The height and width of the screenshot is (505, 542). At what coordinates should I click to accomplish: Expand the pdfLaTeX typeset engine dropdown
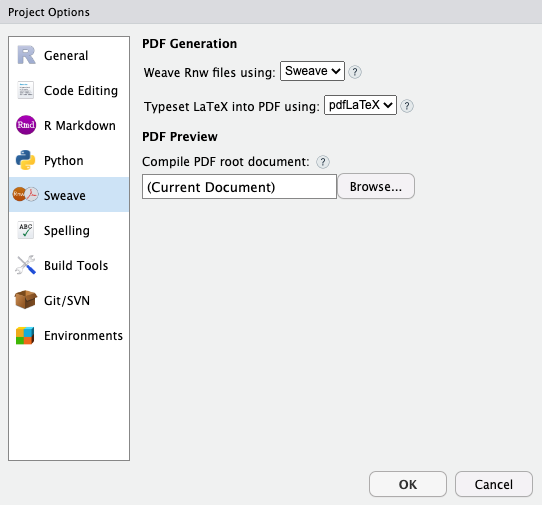point(360,105)
